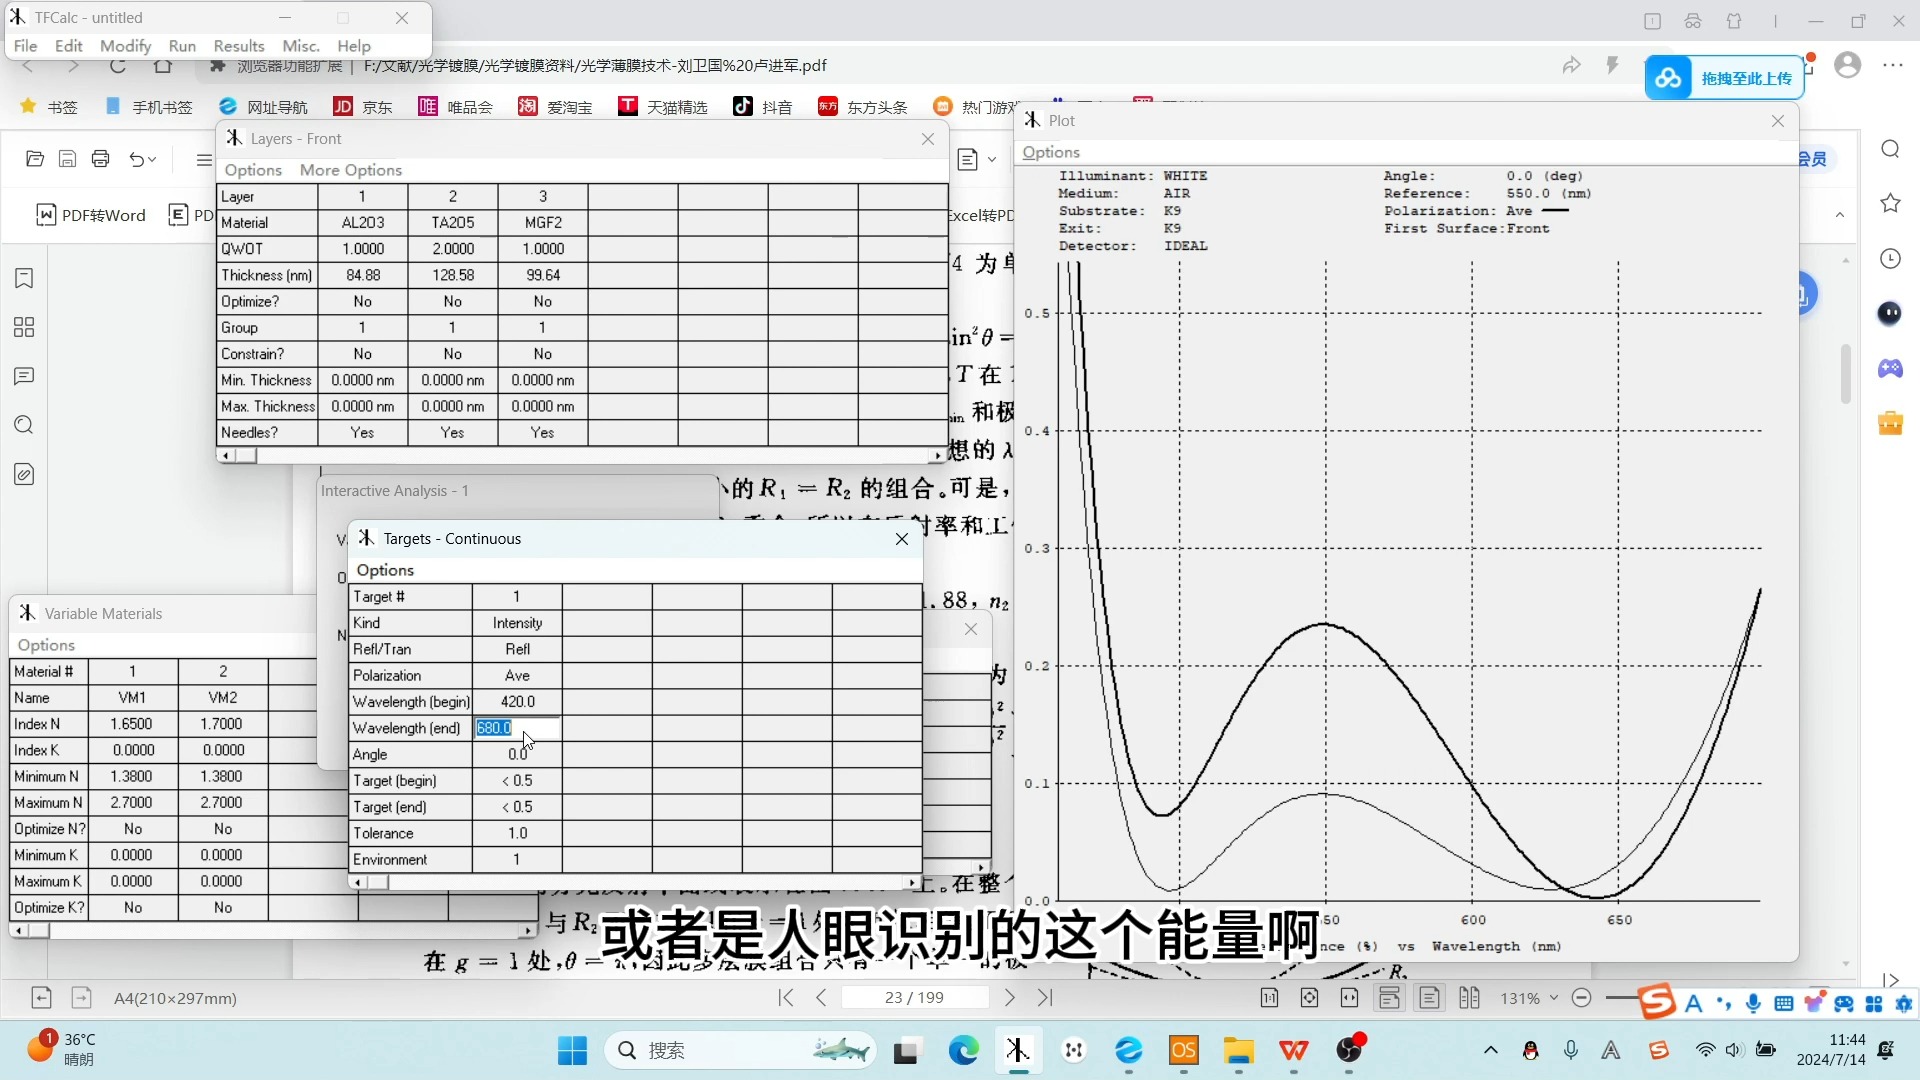Click zoom out minus icon in status bar

1581,998
